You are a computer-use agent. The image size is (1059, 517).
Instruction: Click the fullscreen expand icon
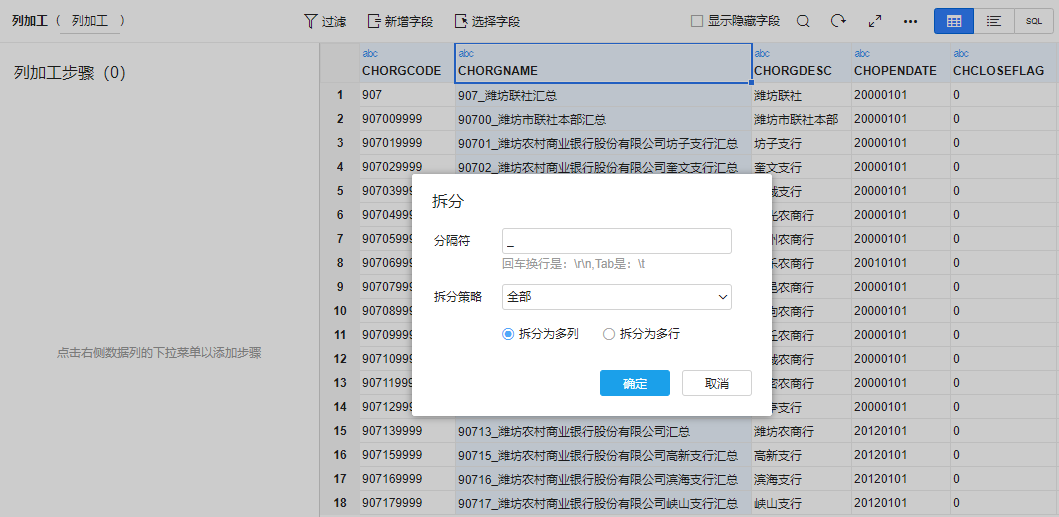point(874,21)
